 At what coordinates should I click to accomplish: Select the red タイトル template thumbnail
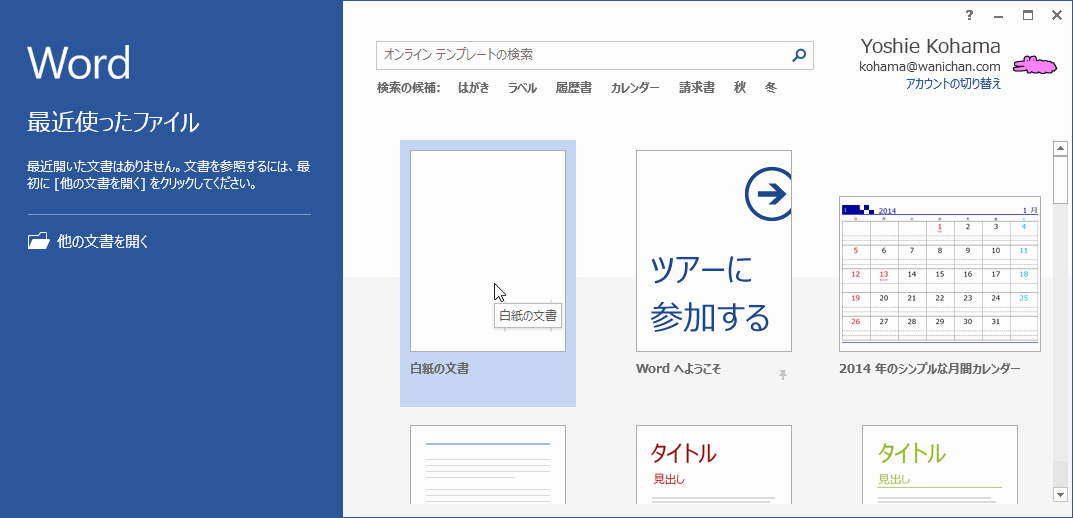point(714,465)
